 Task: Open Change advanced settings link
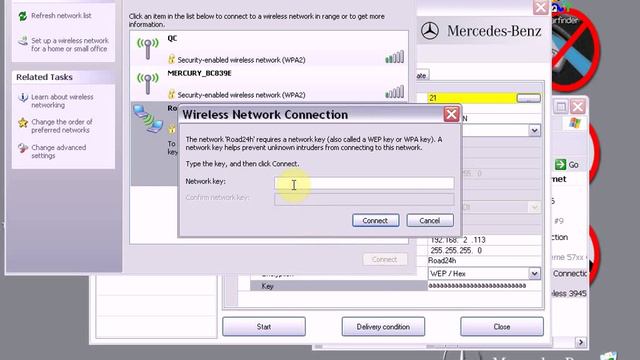click(58, 151)
